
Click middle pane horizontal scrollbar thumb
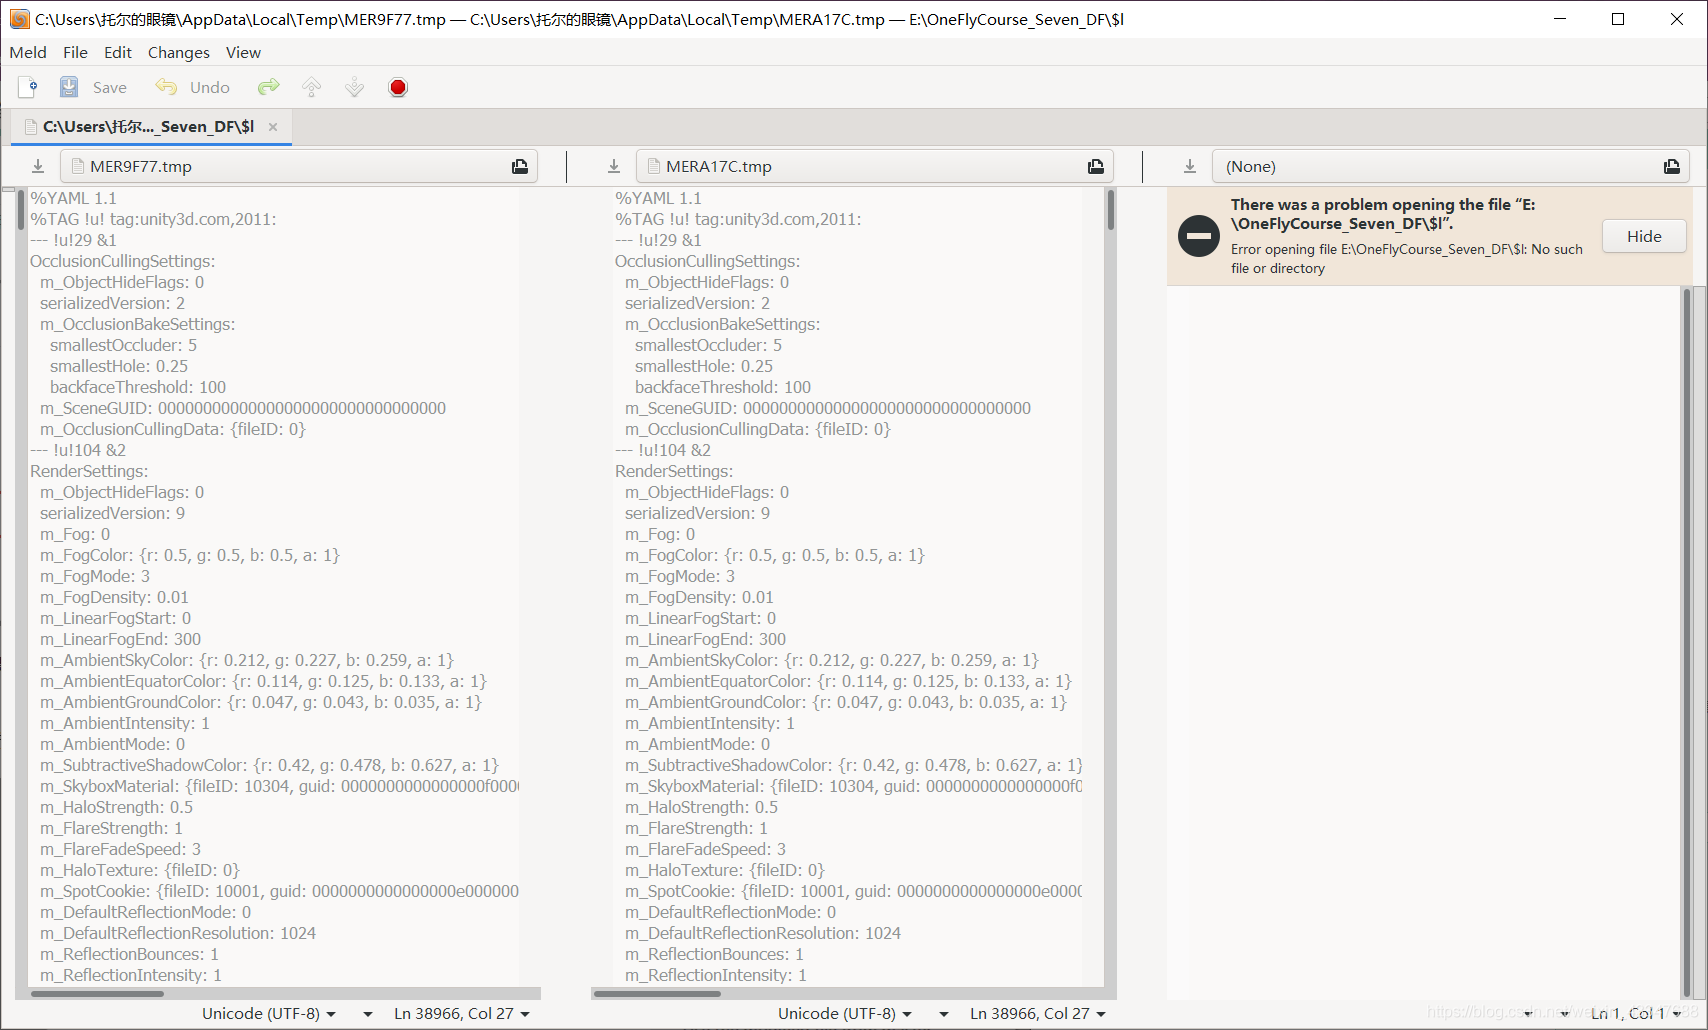pos(657,994)
